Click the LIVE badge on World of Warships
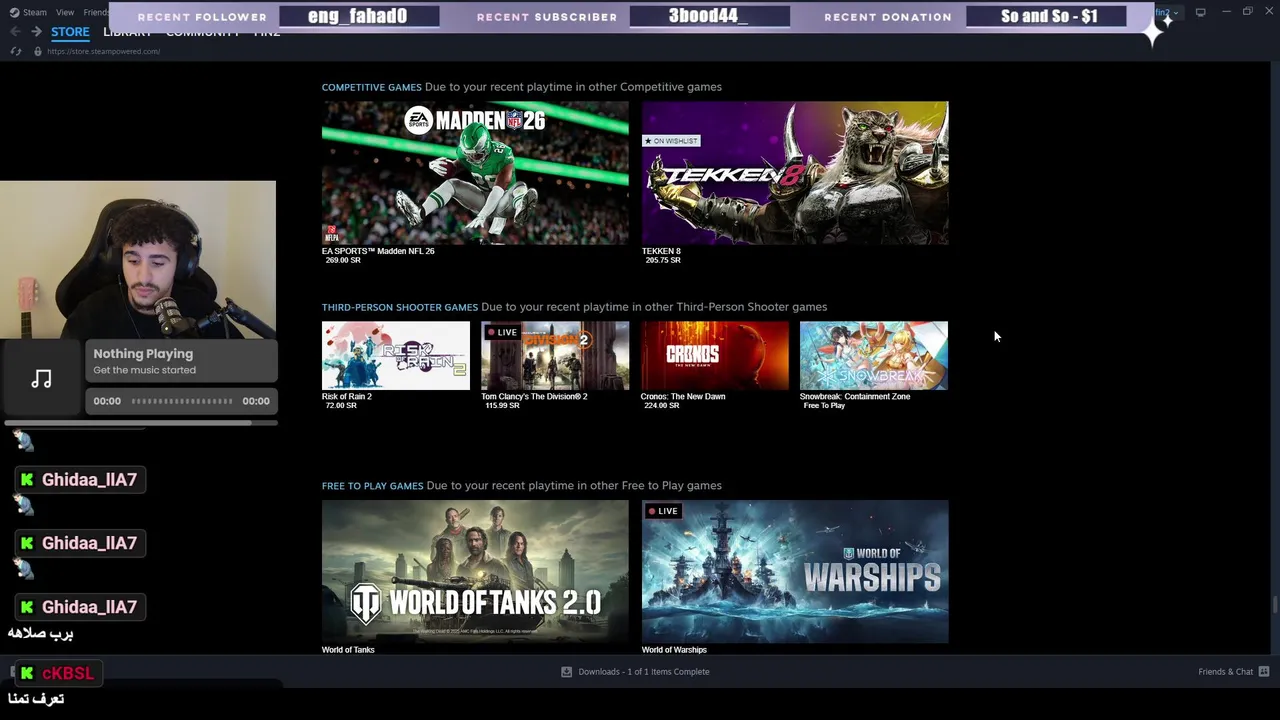This screenshot has height=720, width=1280. (x=662, y=511)
